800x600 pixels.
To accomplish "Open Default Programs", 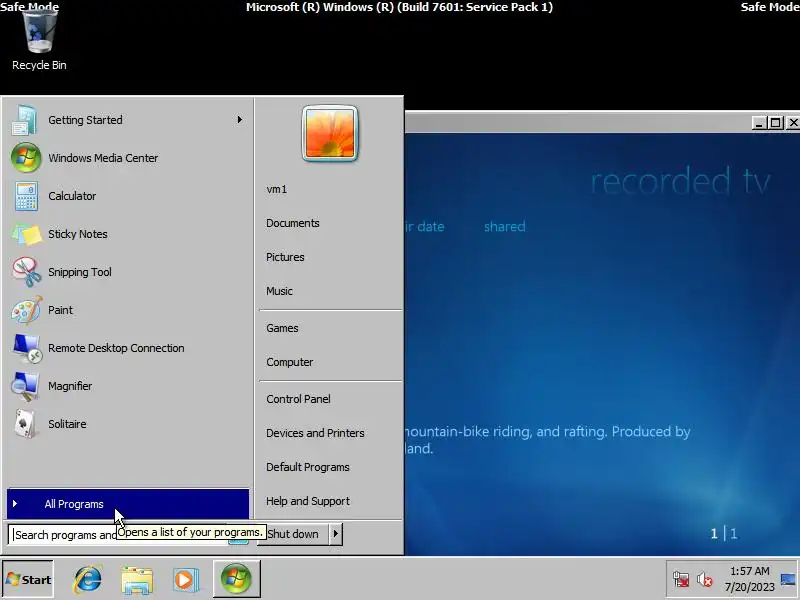I will pos(308,467).
